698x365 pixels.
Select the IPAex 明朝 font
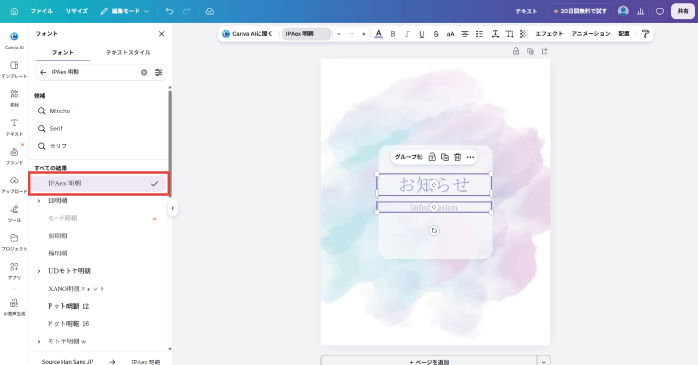coord(98,183)
